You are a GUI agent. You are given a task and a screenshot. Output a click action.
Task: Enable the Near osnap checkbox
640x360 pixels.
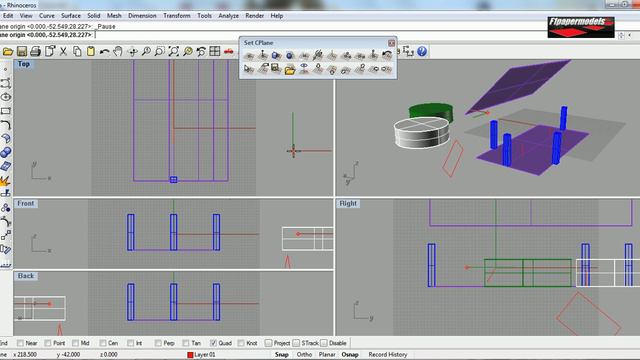[x=20, y=343]
